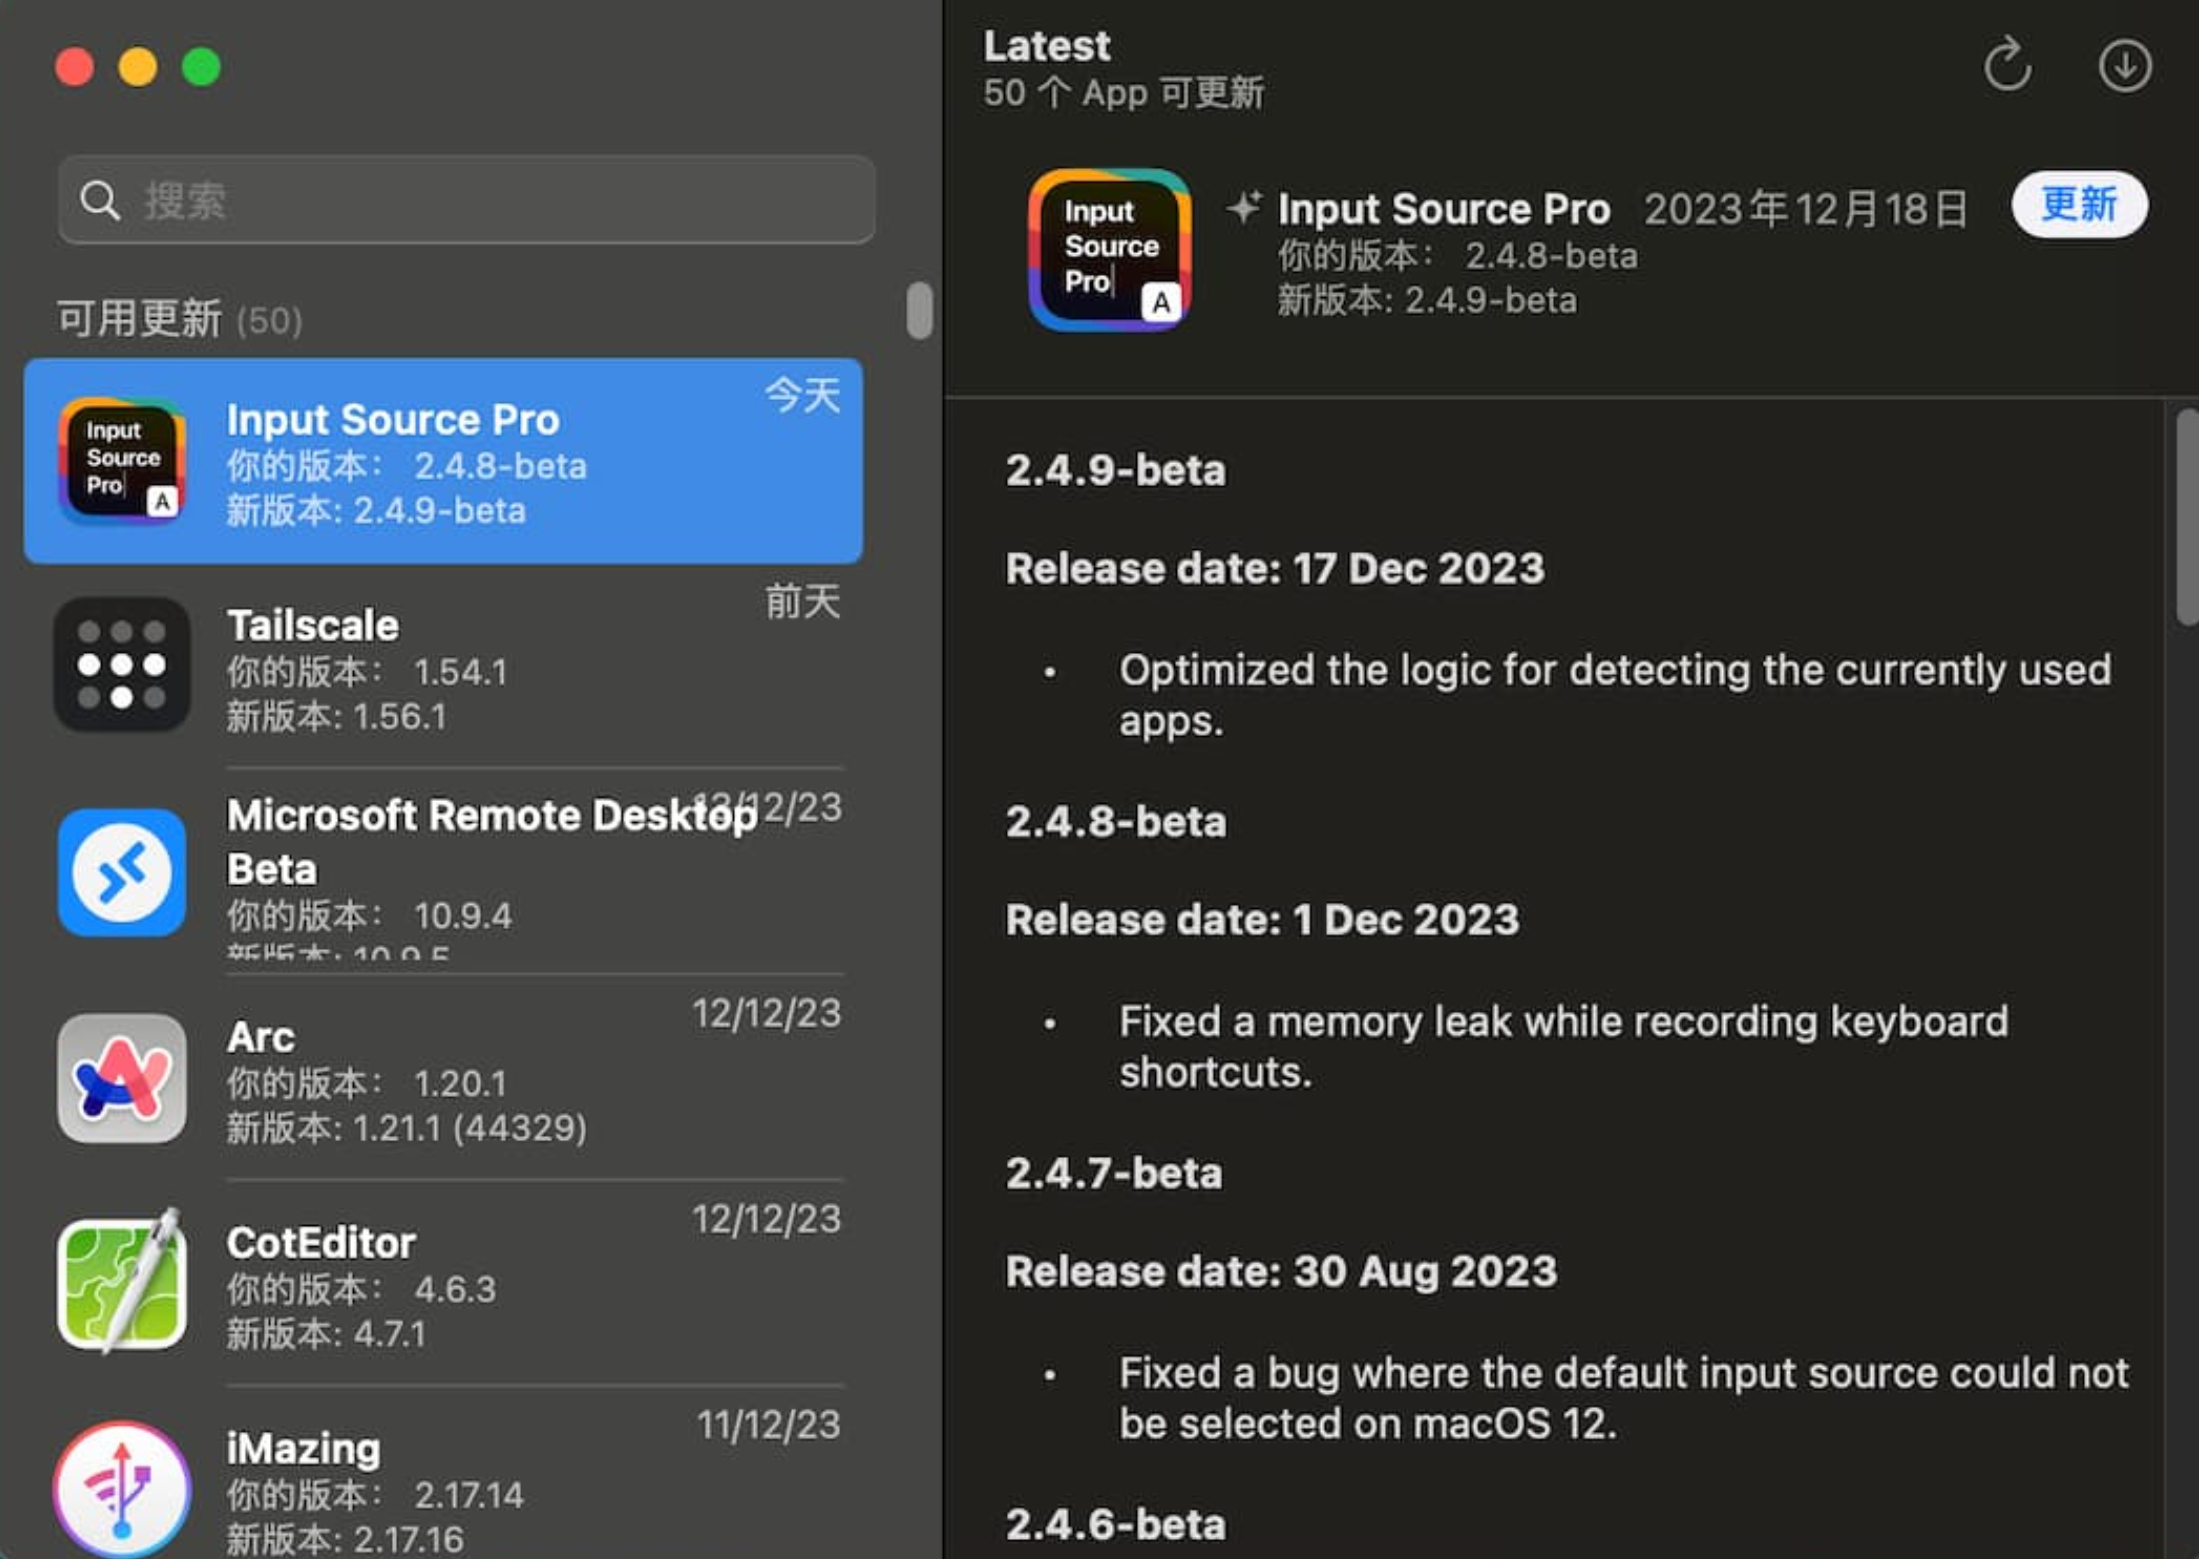Click the download all updates icon

[2124, 66]
